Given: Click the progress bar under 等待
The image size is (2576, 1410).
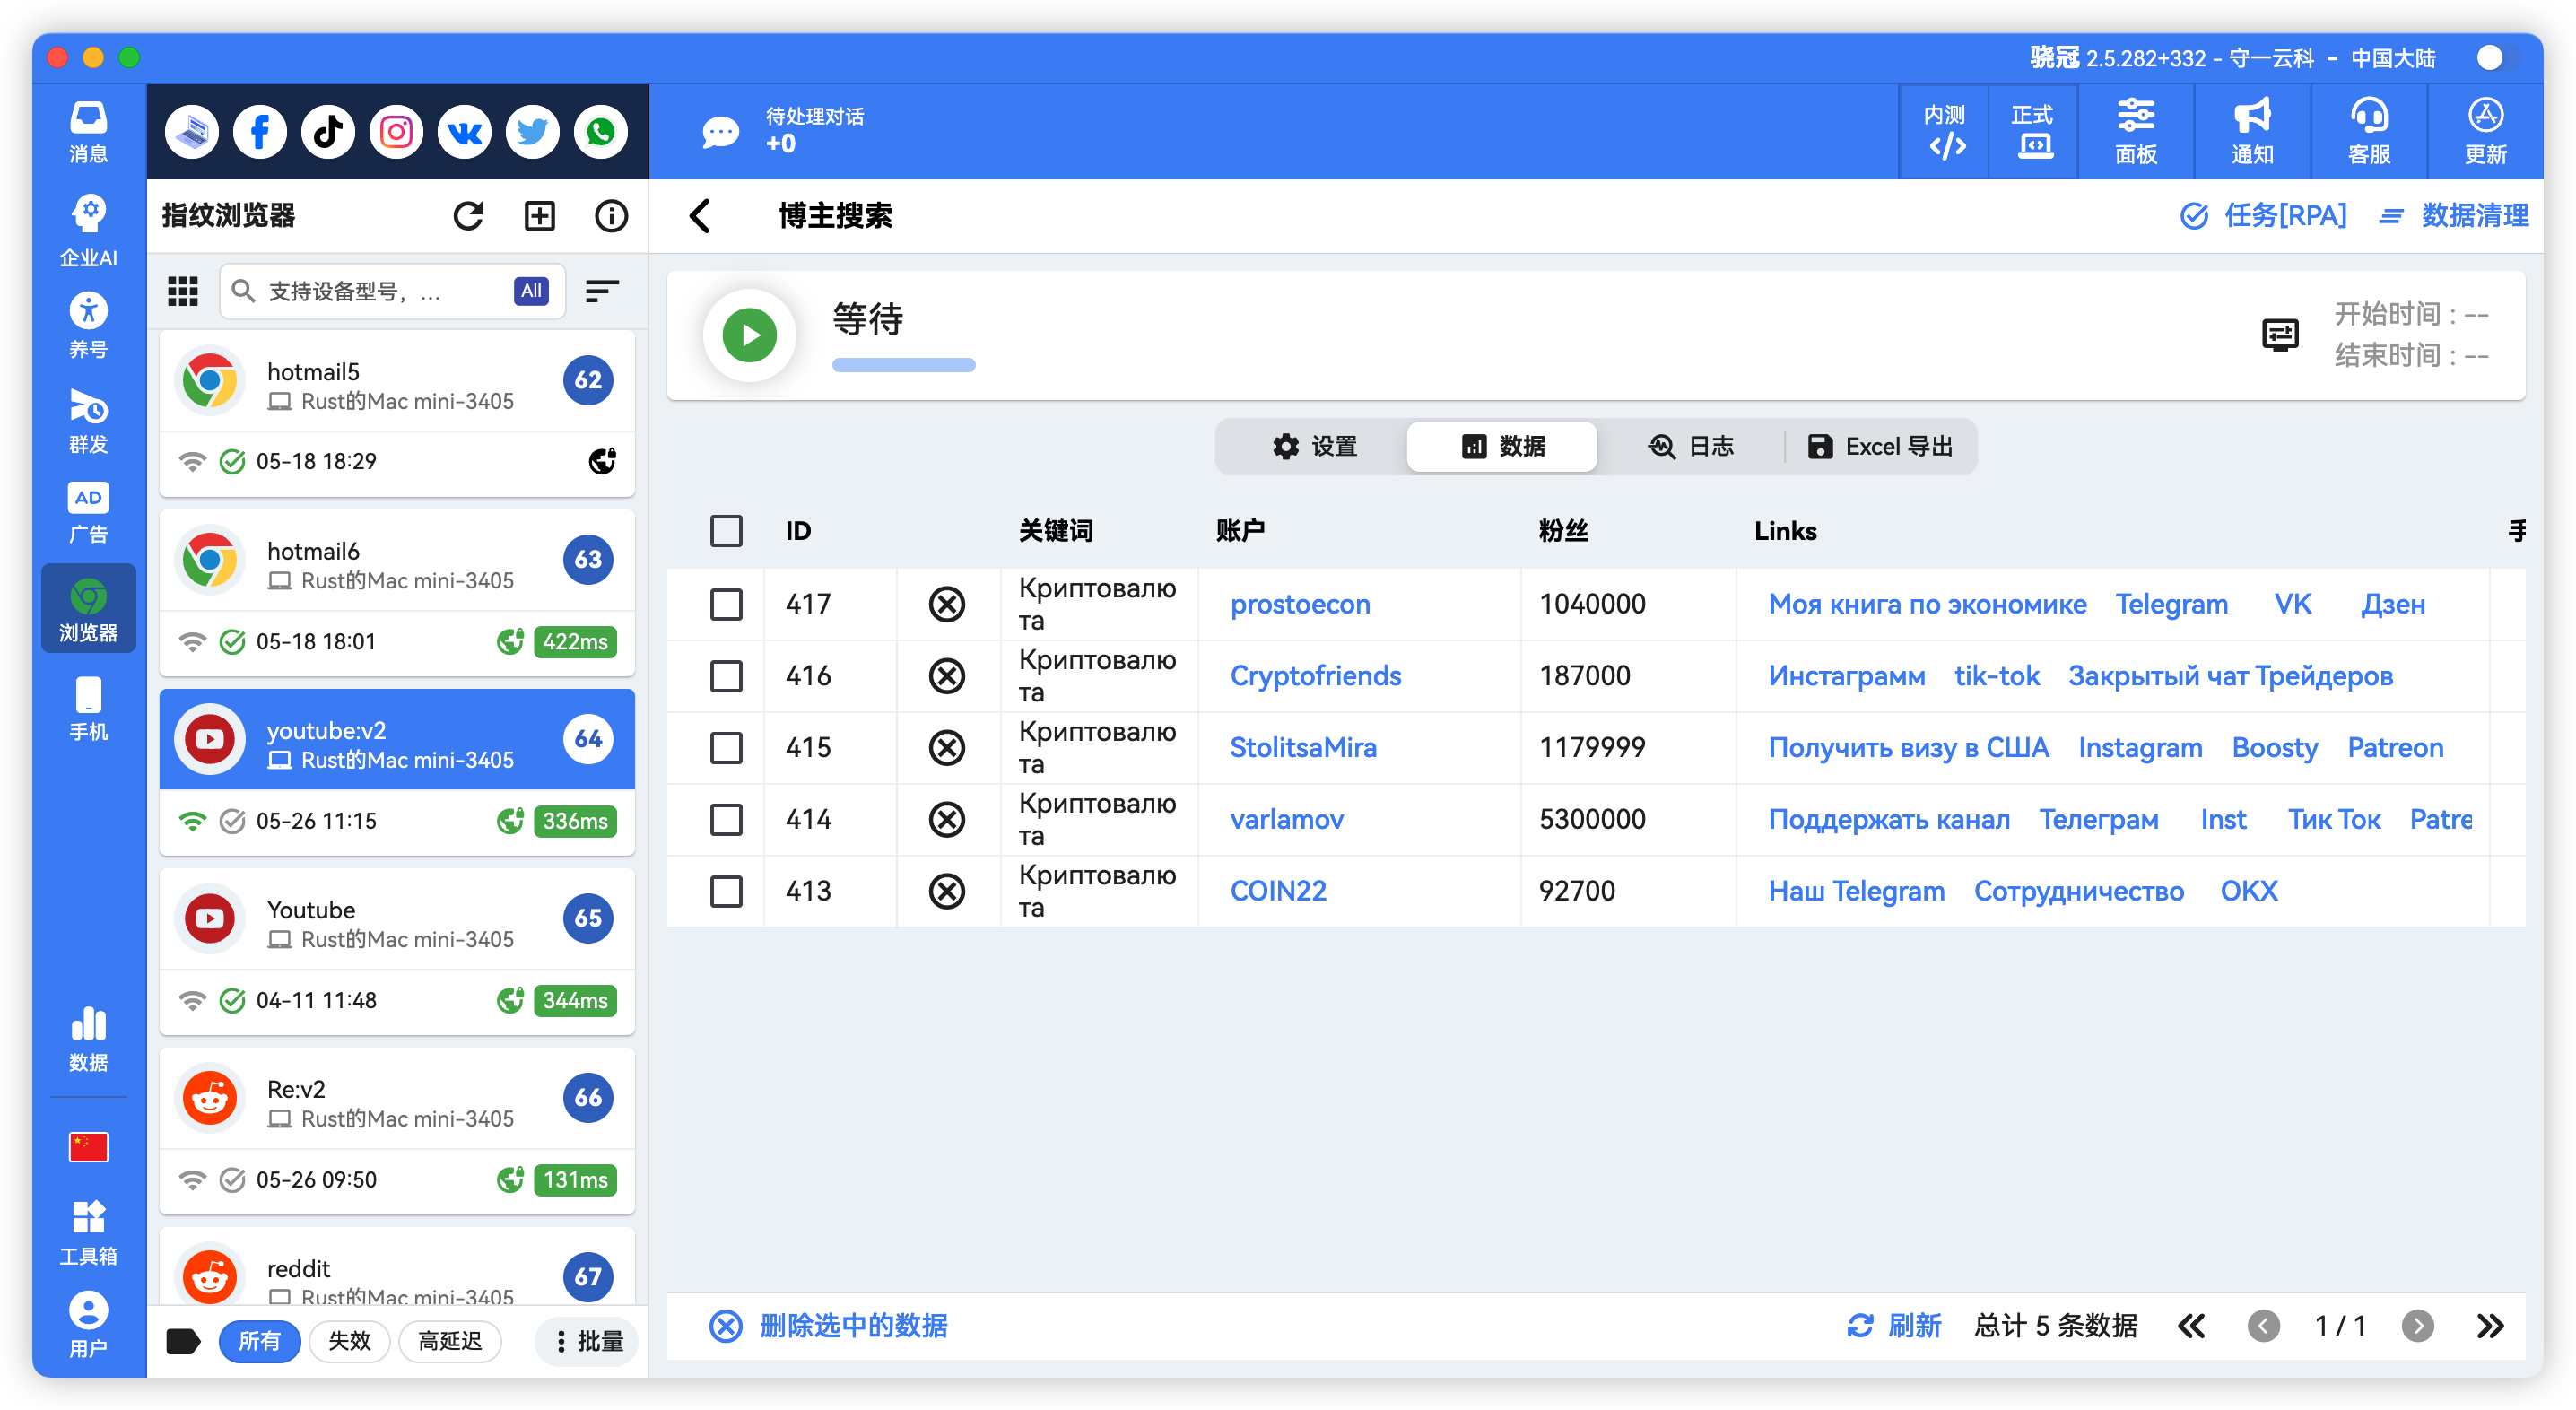Looking at the screenshot, I should 903,365.
